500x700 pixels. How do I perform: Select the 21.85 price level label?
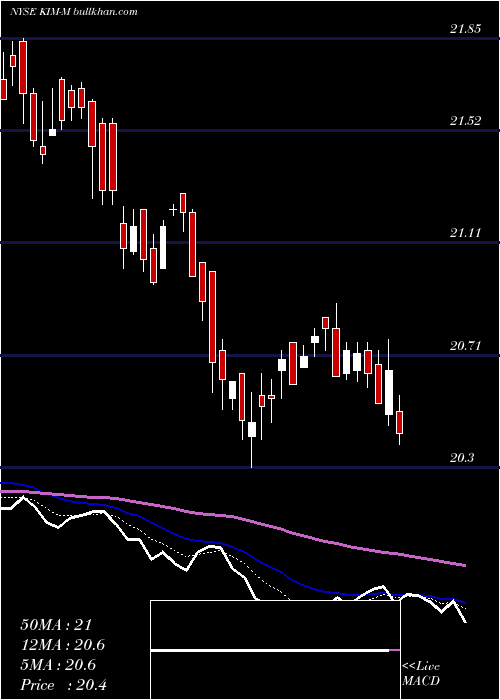click(x=466, y=29)
